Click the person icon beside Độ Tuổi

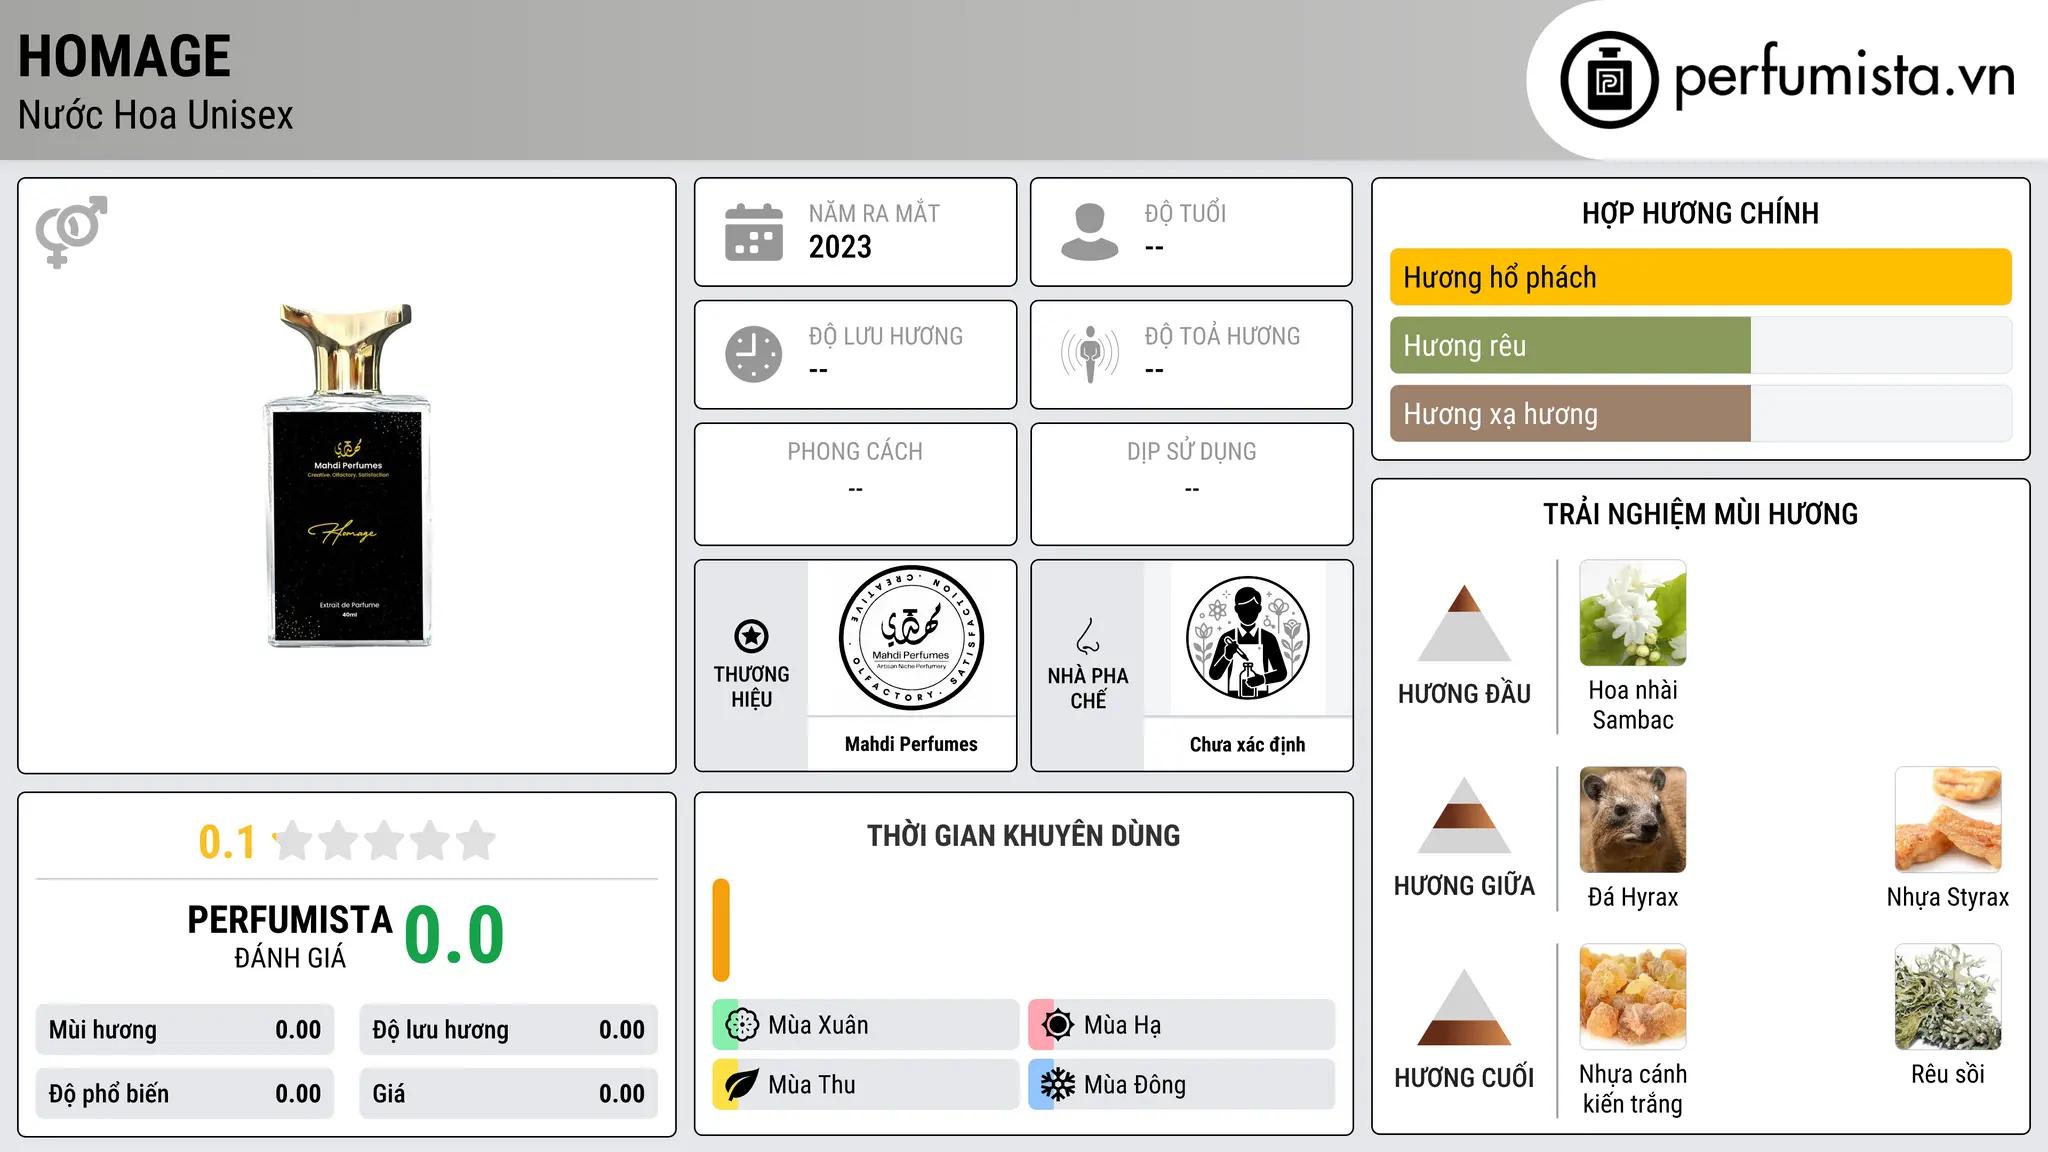[1089, 232]
